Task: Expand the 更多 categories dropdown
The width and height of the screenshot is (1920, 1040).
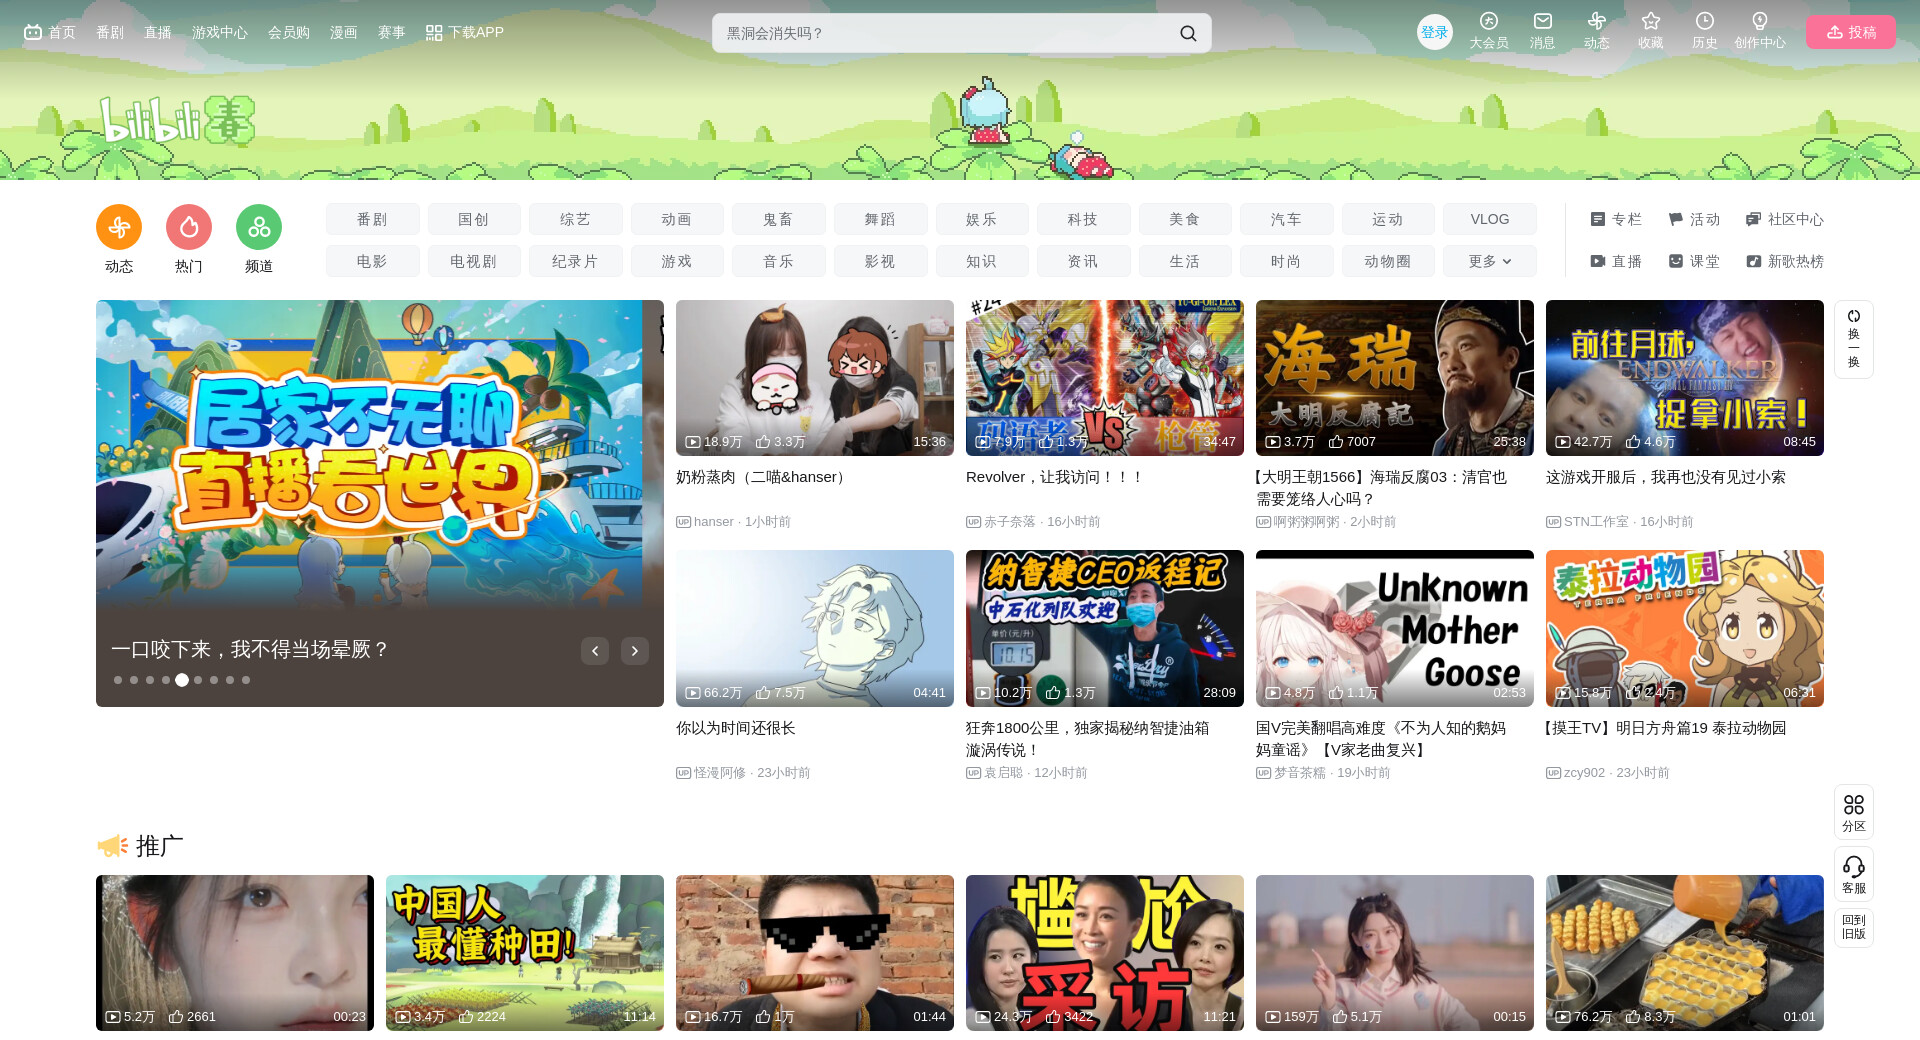Action: (1489, 261)
